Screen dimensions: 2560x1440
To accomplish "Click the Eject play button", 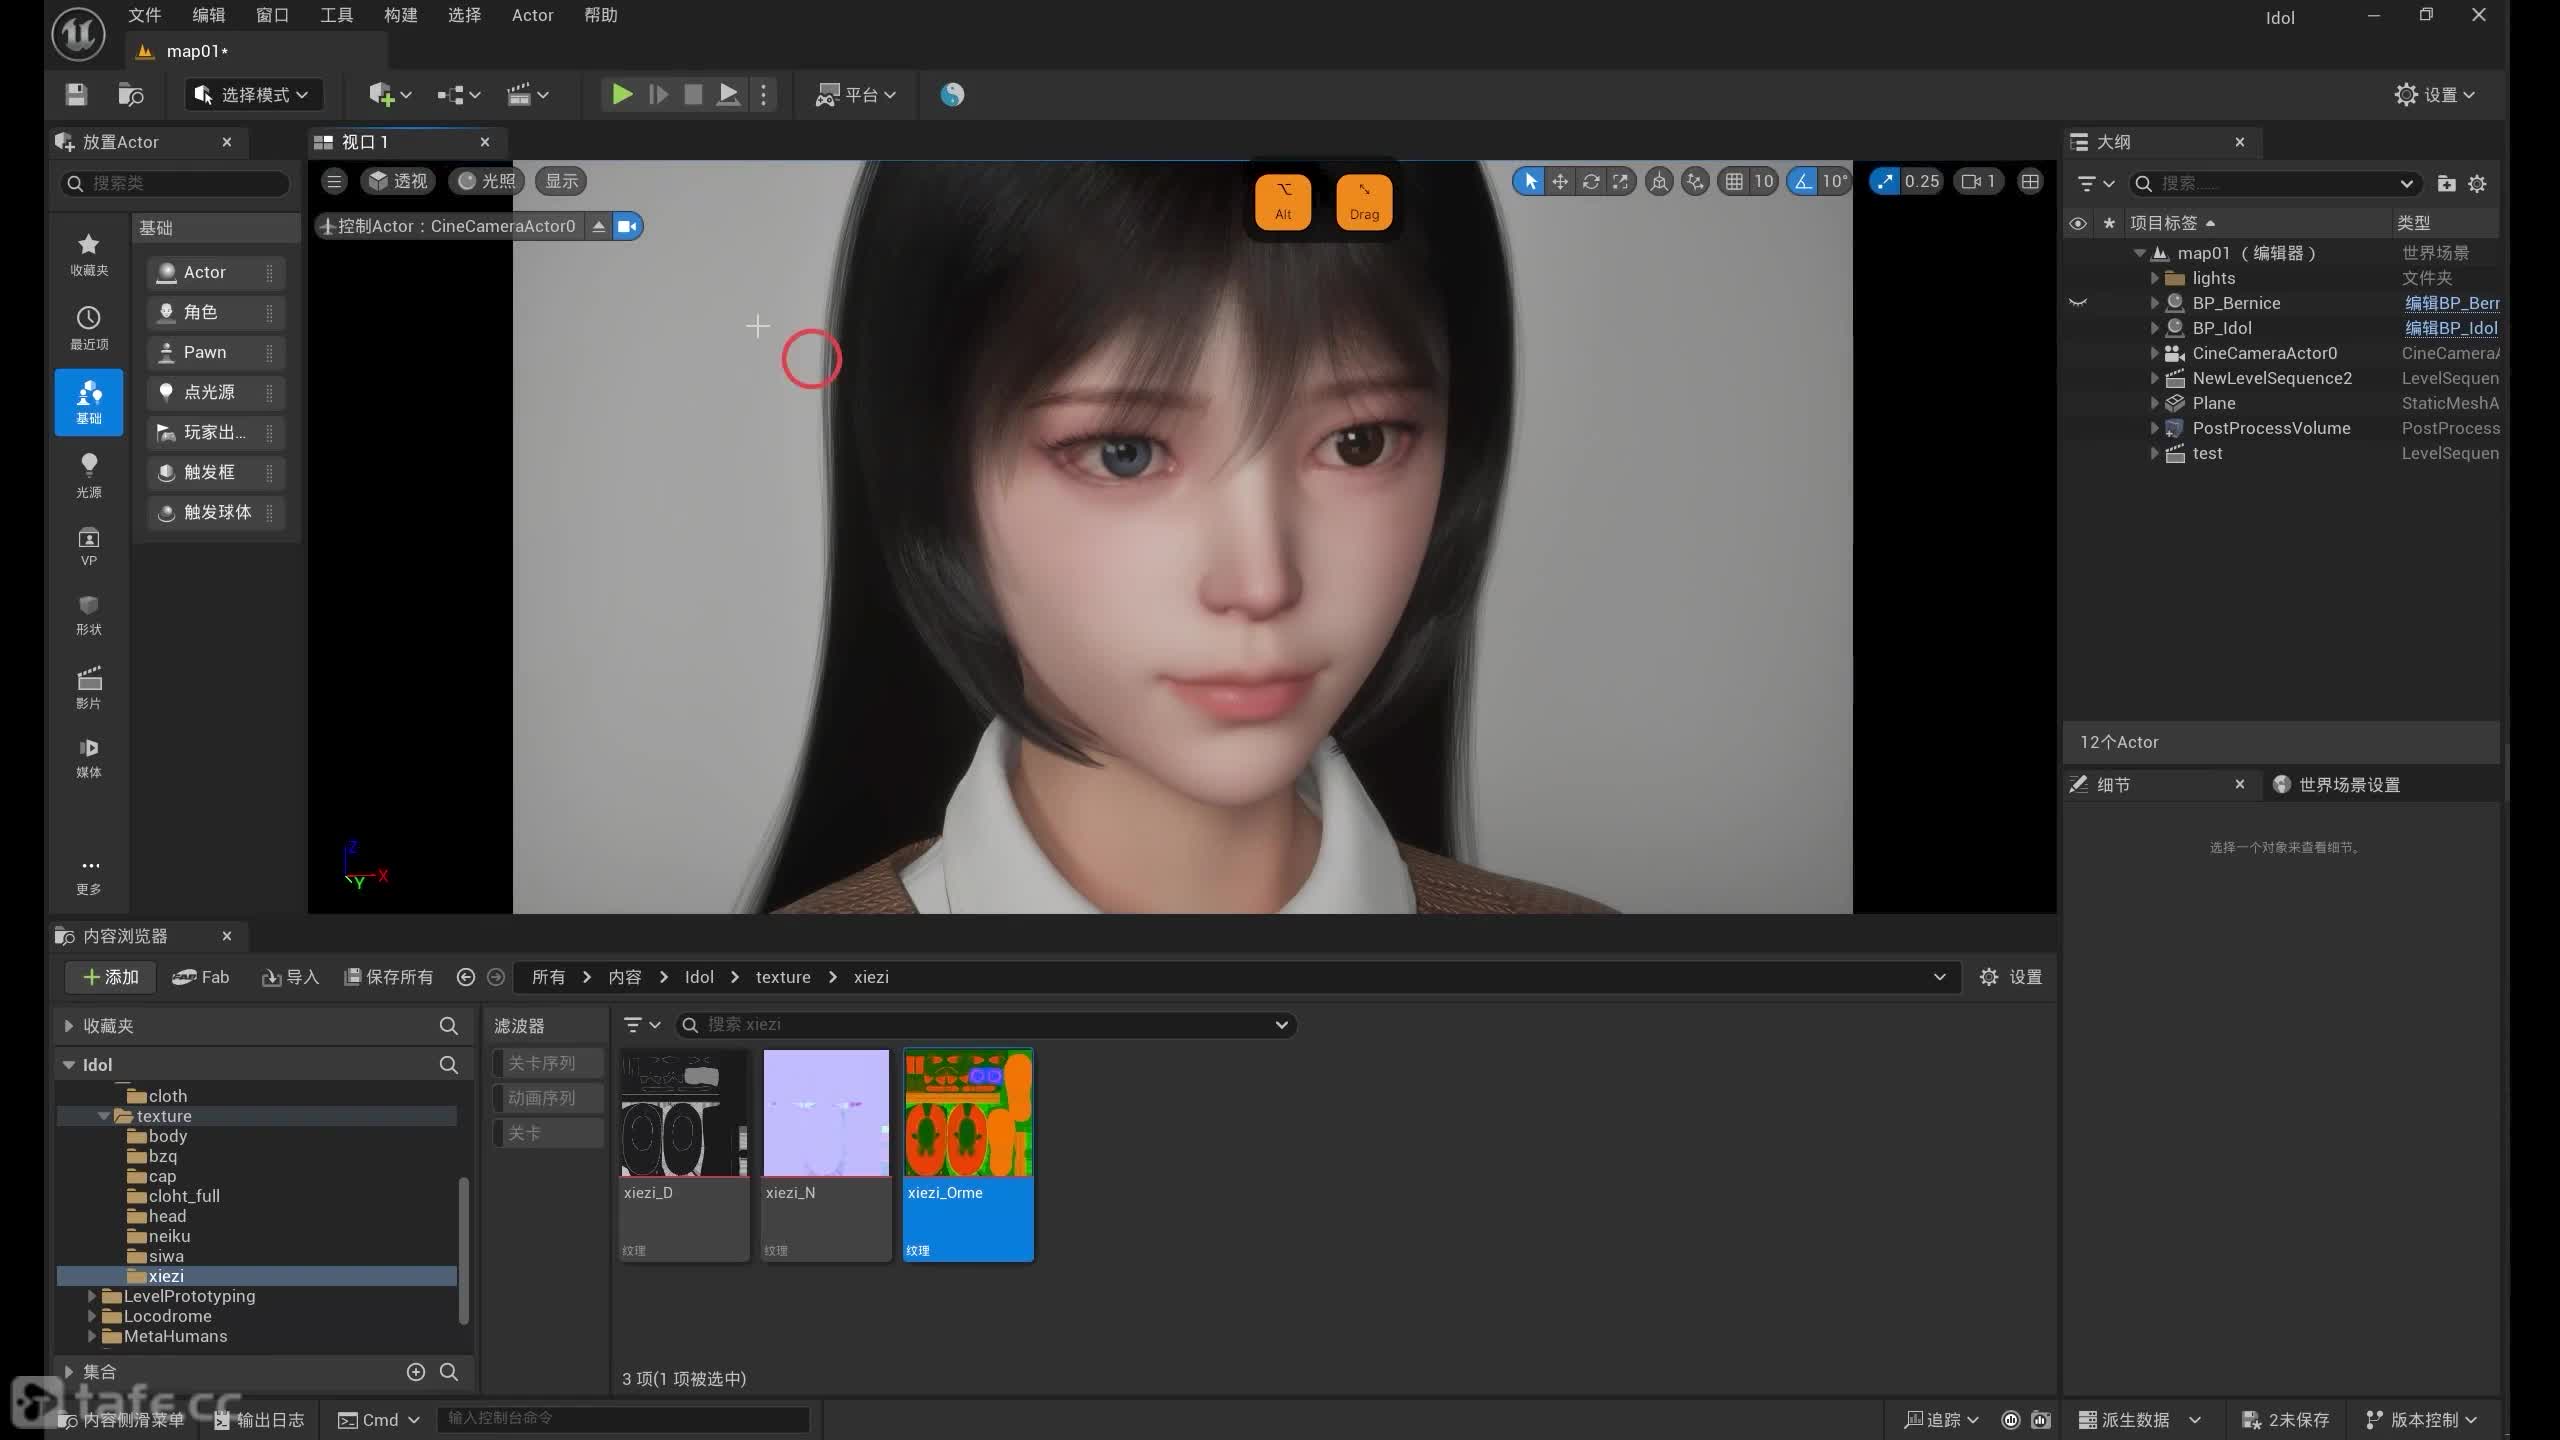I will 729,94.
